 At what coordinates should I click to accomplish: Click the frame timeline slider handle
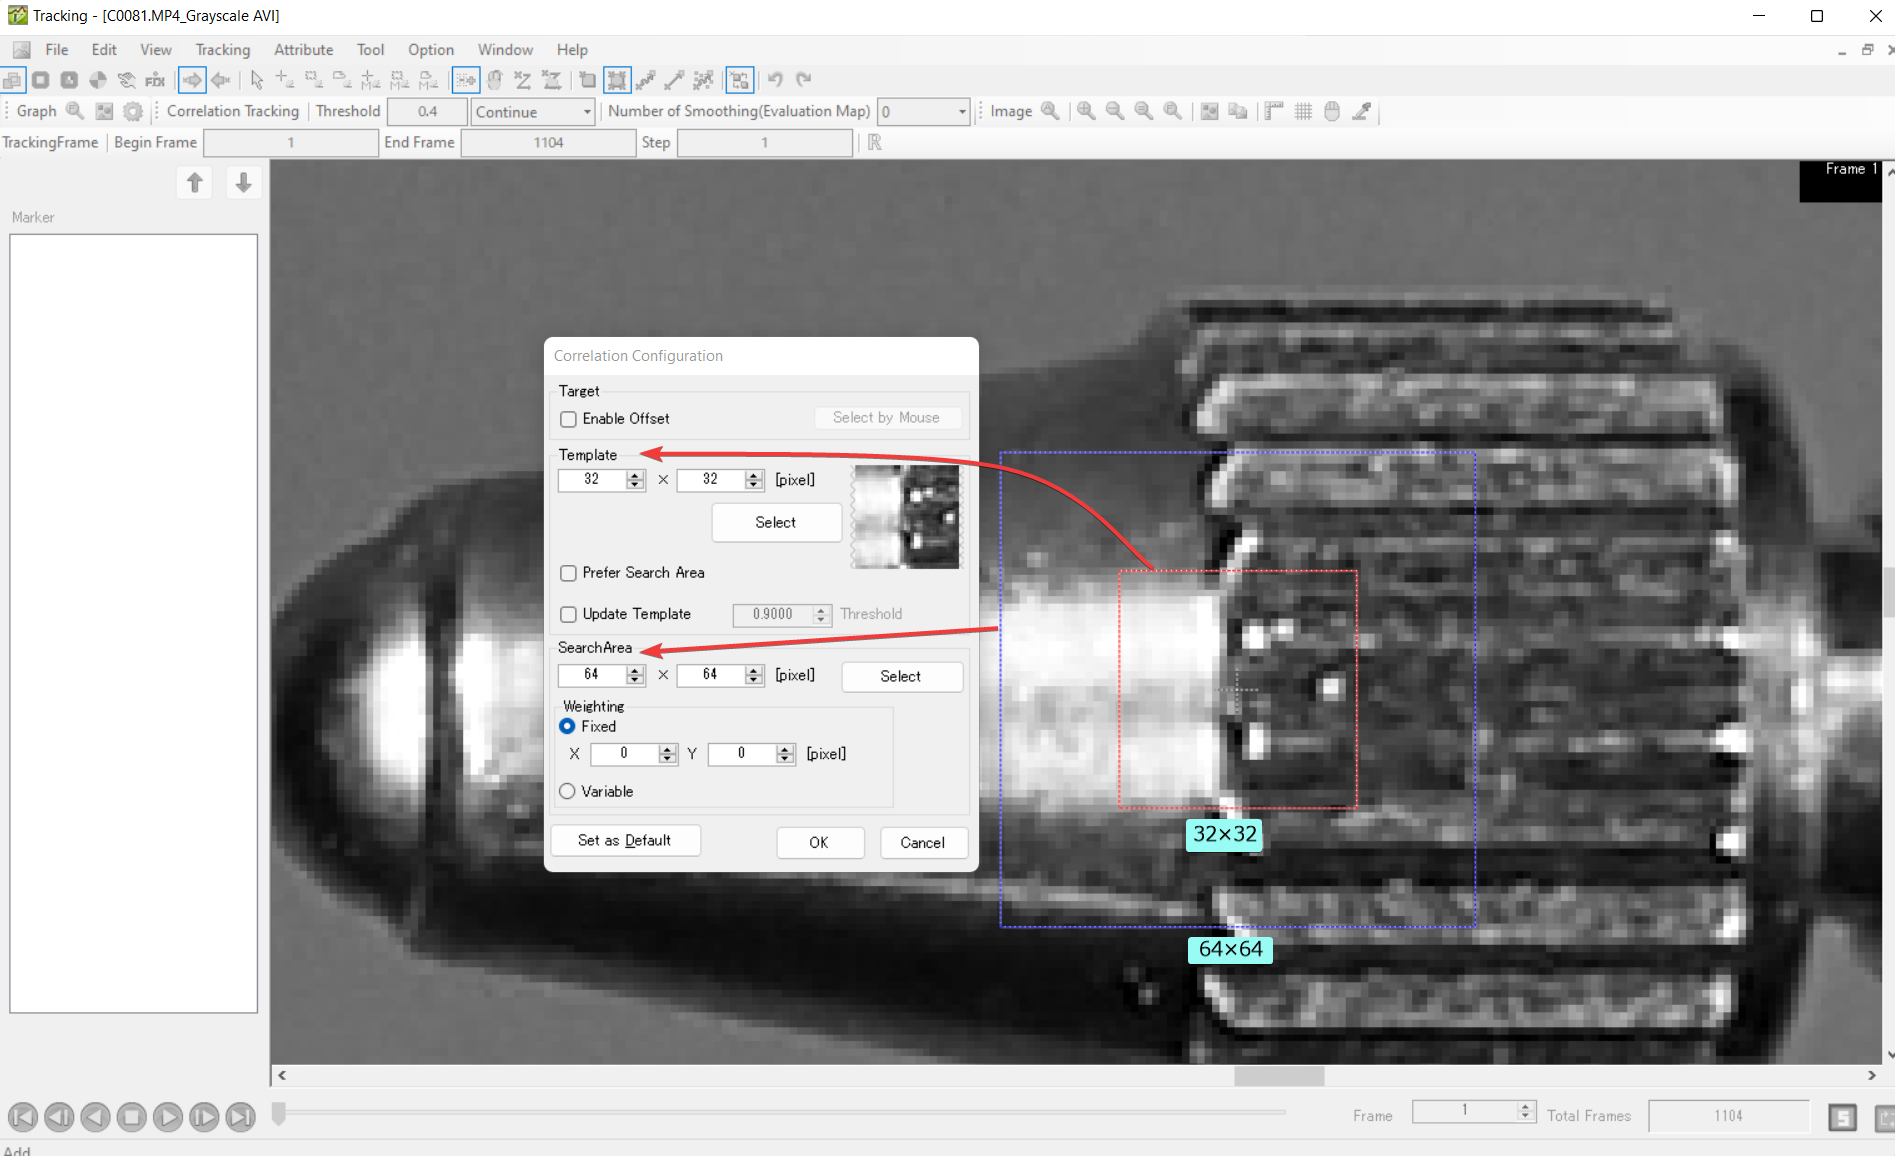tap(279, 1114)
